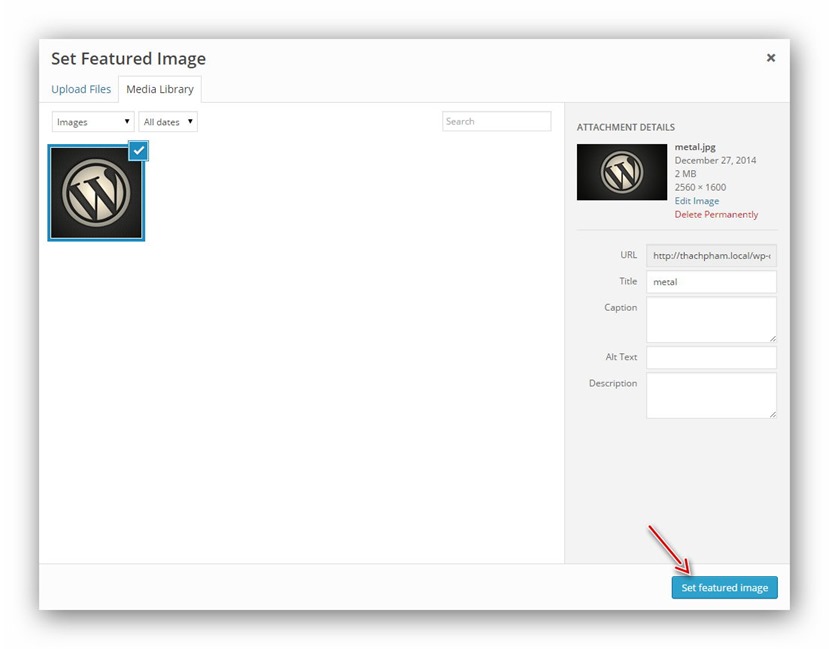Click the Description text area

[710, 395]
